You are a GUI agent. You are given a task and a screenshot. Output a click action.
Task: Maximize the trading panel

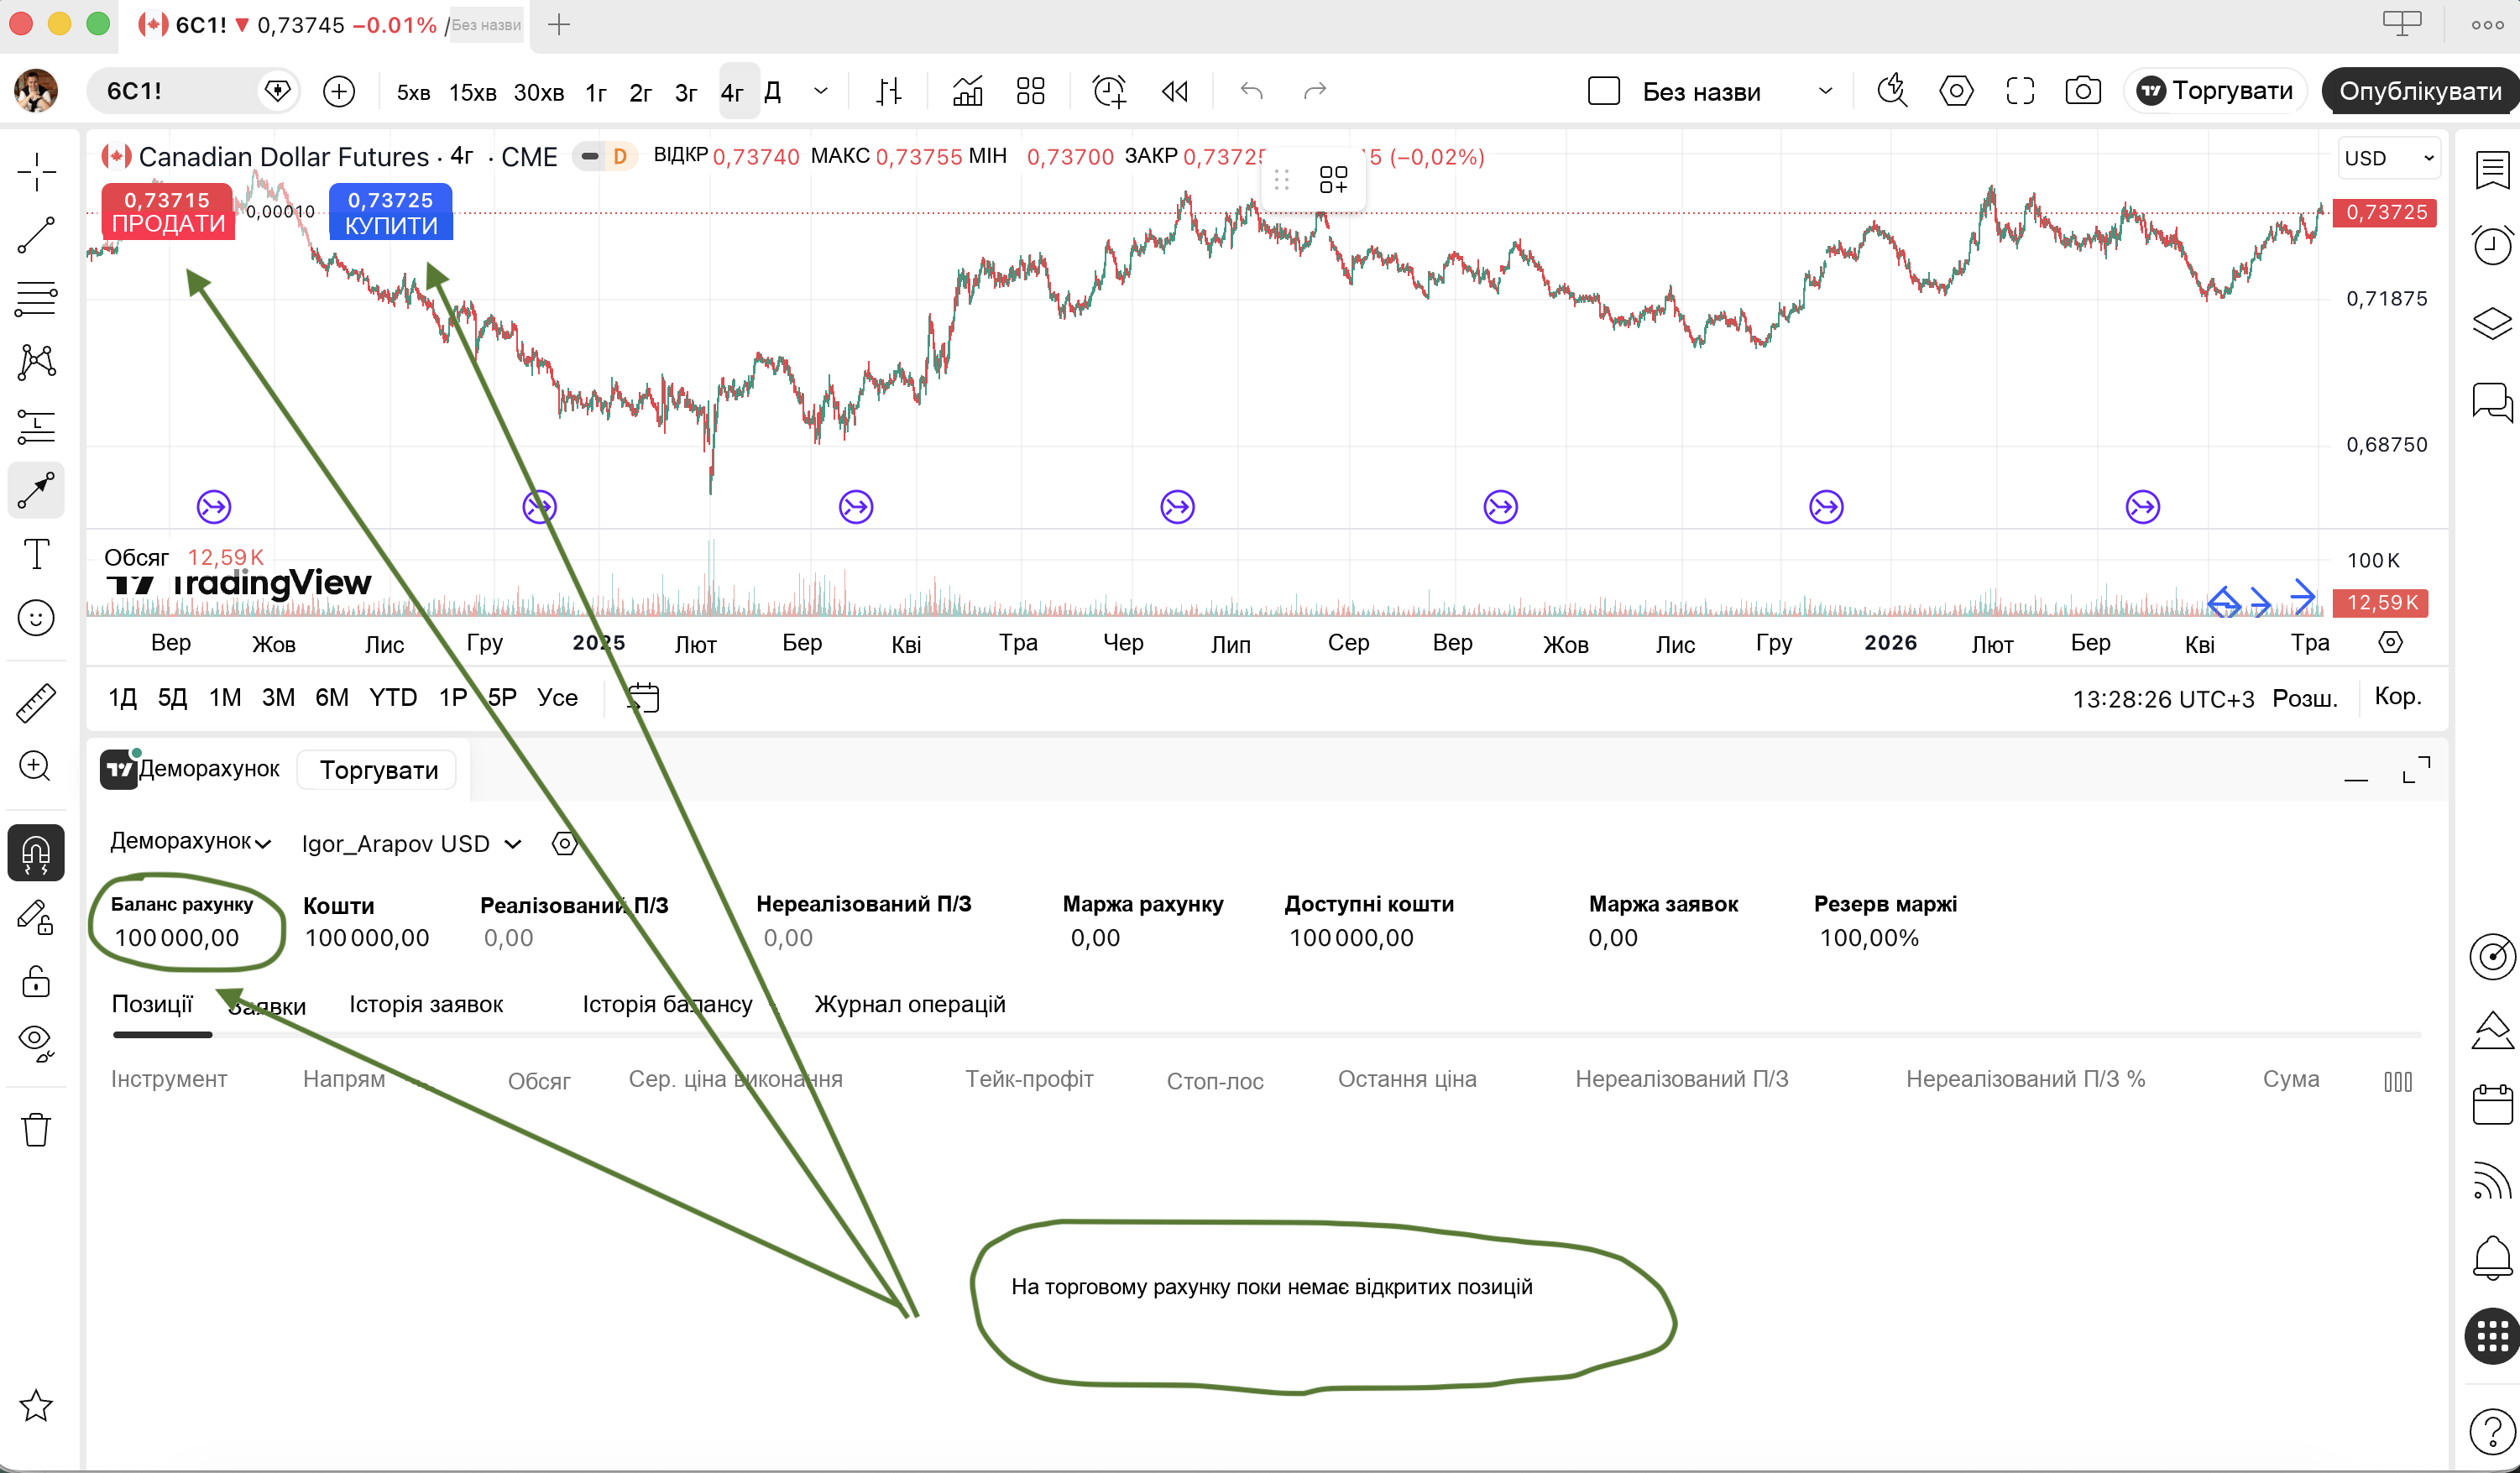pyautogui.click(x=2416, y=769)
